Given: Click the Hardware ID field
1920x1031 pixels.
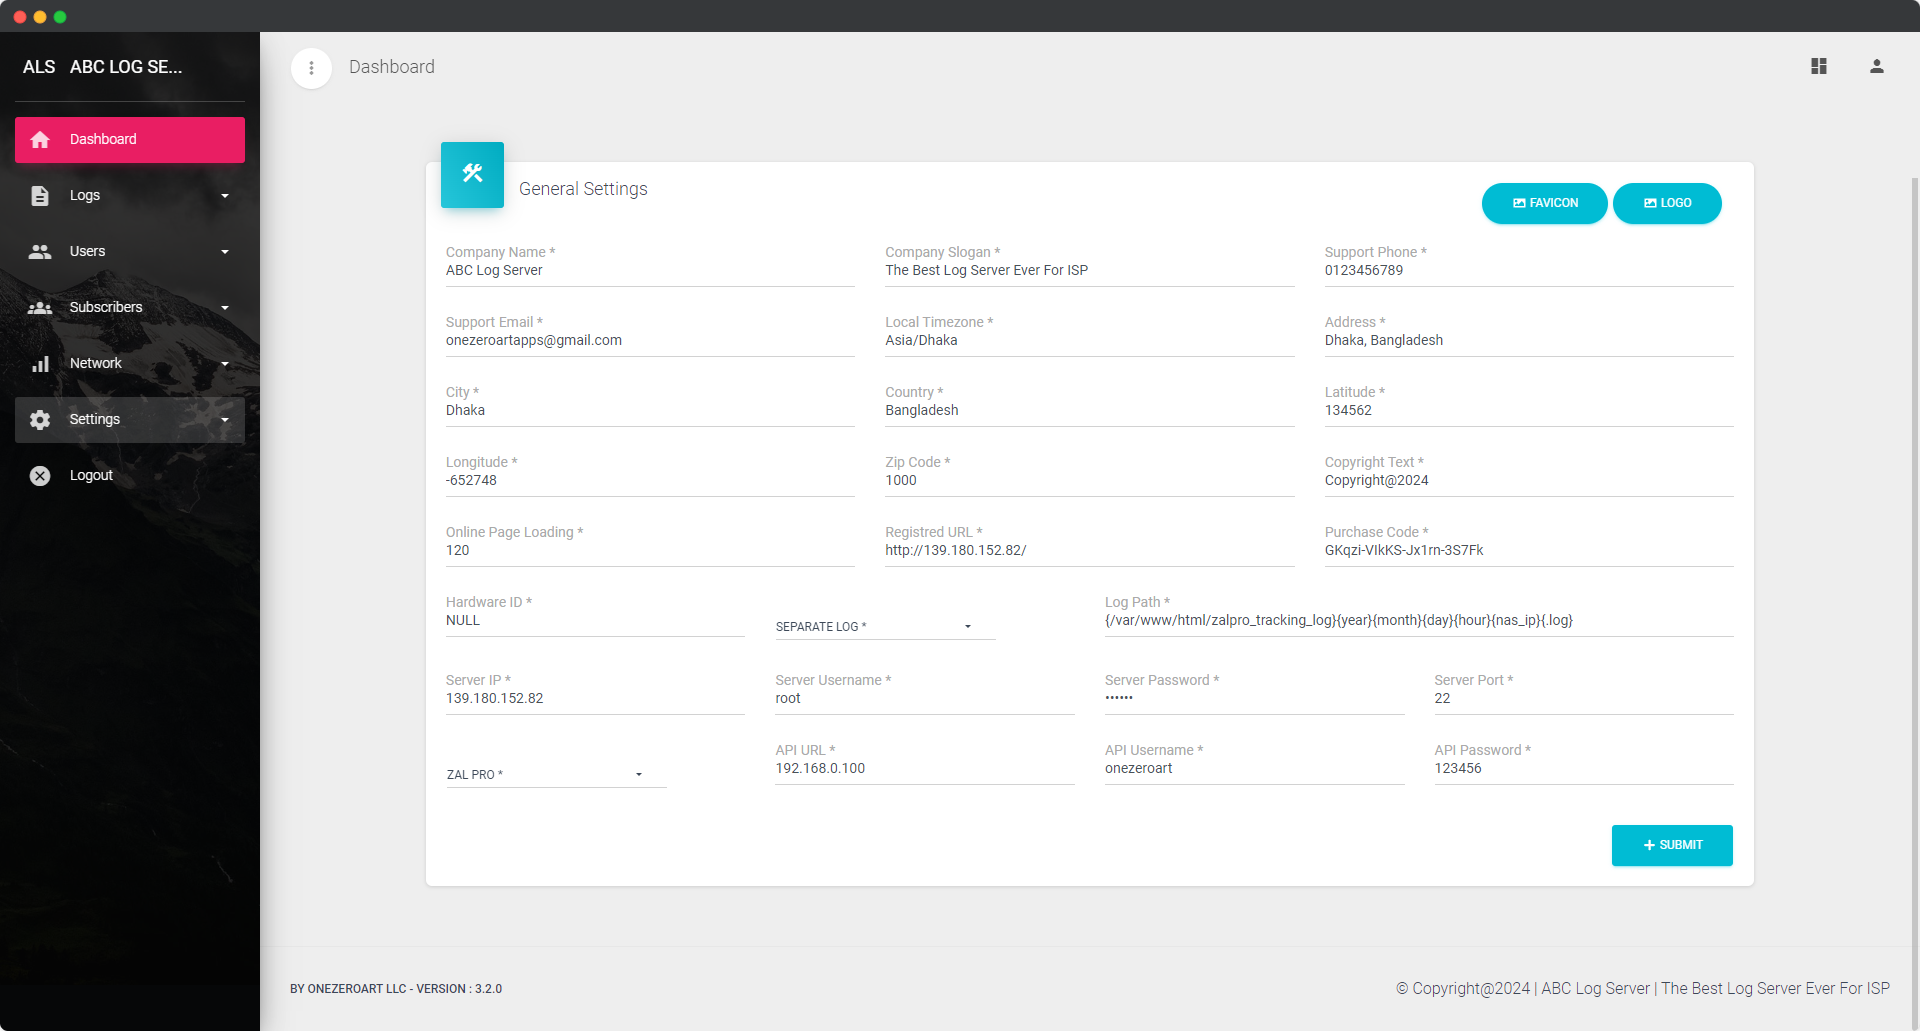Looking at the screenshot, I should tap(595, 620).
